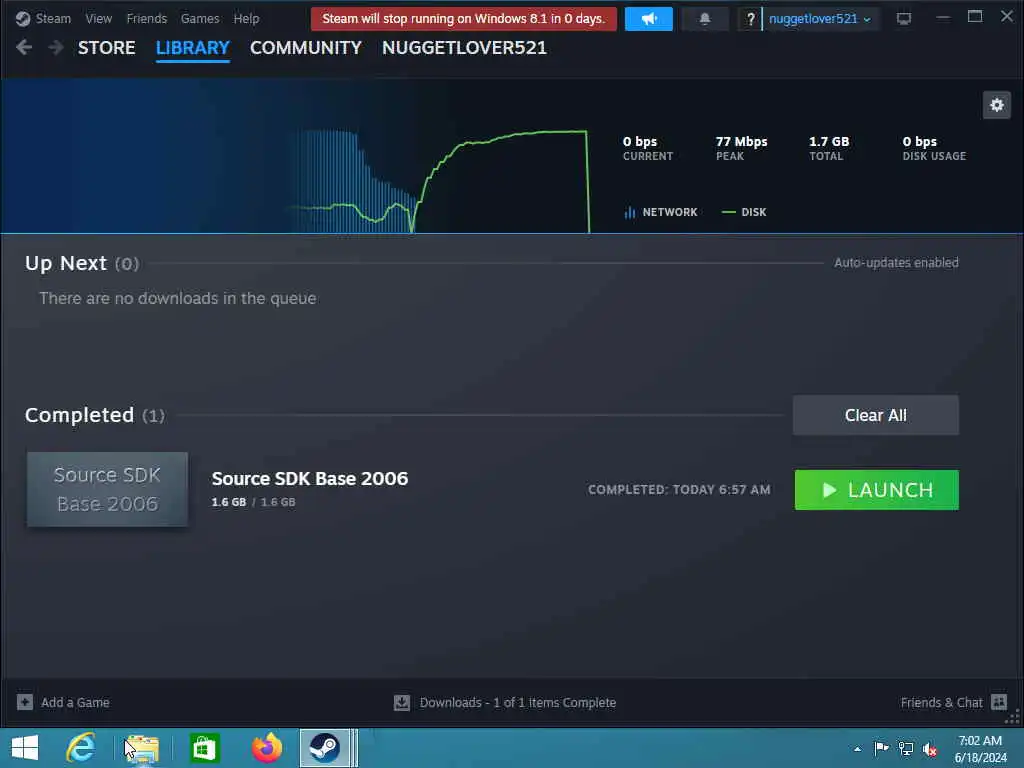Click the download activity graph

coord(440,181)
